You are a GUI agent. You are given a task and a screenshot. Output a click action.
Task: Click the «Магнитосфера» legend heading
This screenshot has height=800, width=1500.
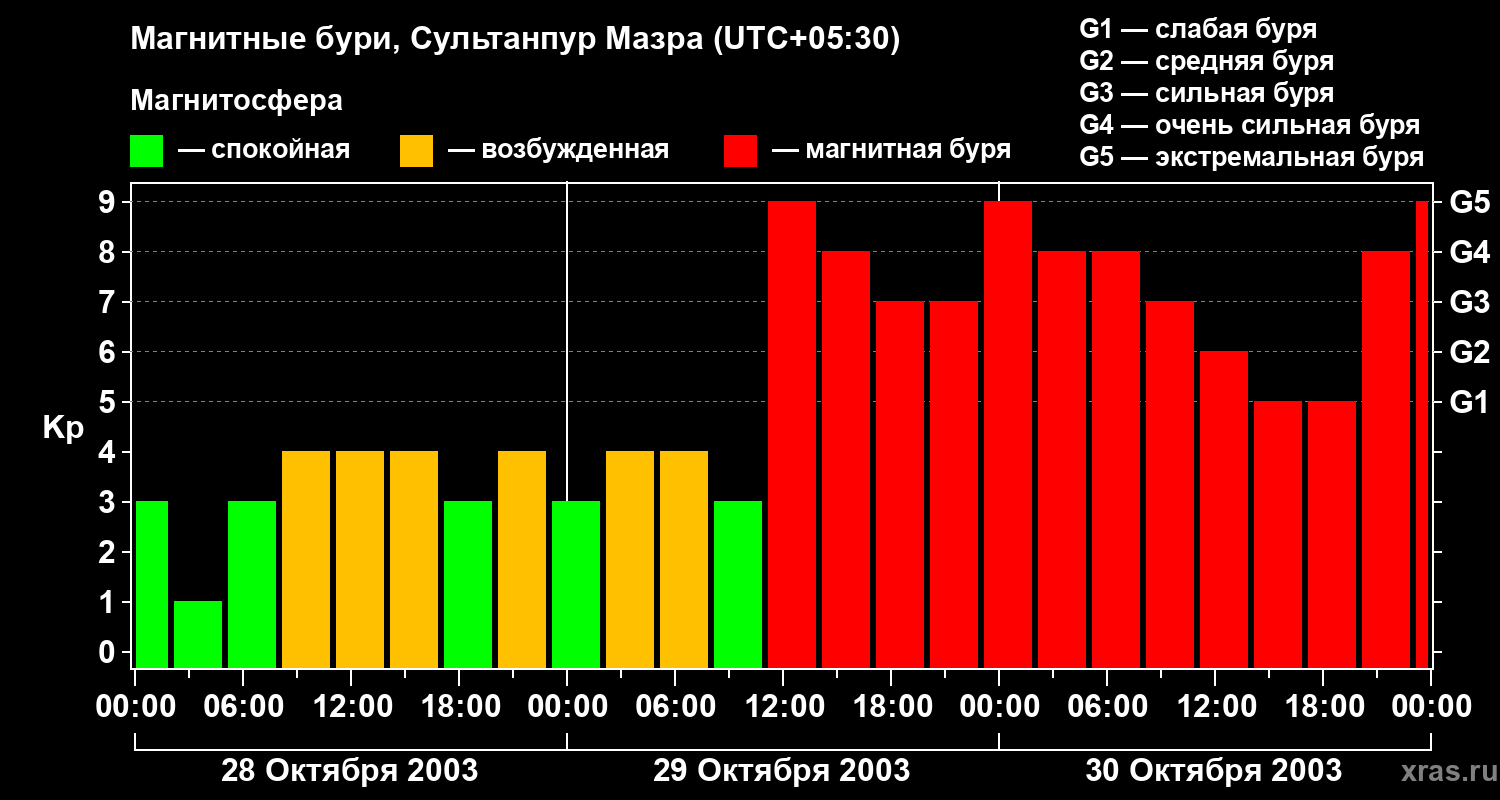click(236, 101)
